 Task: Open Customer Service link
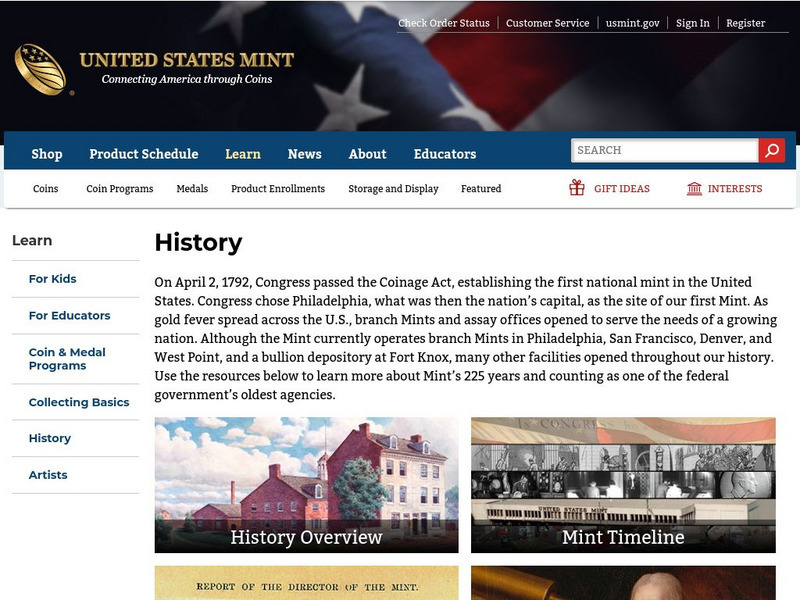pyautogui.click(x=547, y=23)
